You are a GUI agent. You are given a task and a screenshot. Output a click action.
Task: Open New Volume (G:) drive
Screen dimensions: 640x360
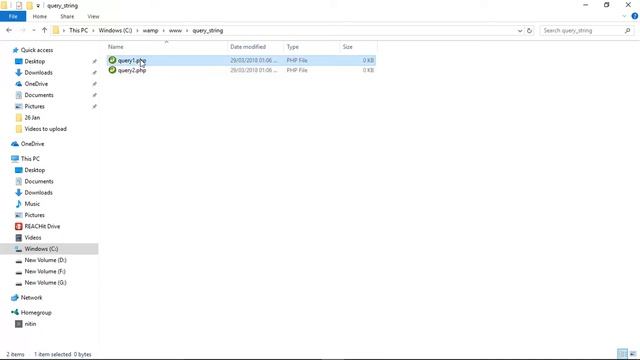[x=45, y=282]
